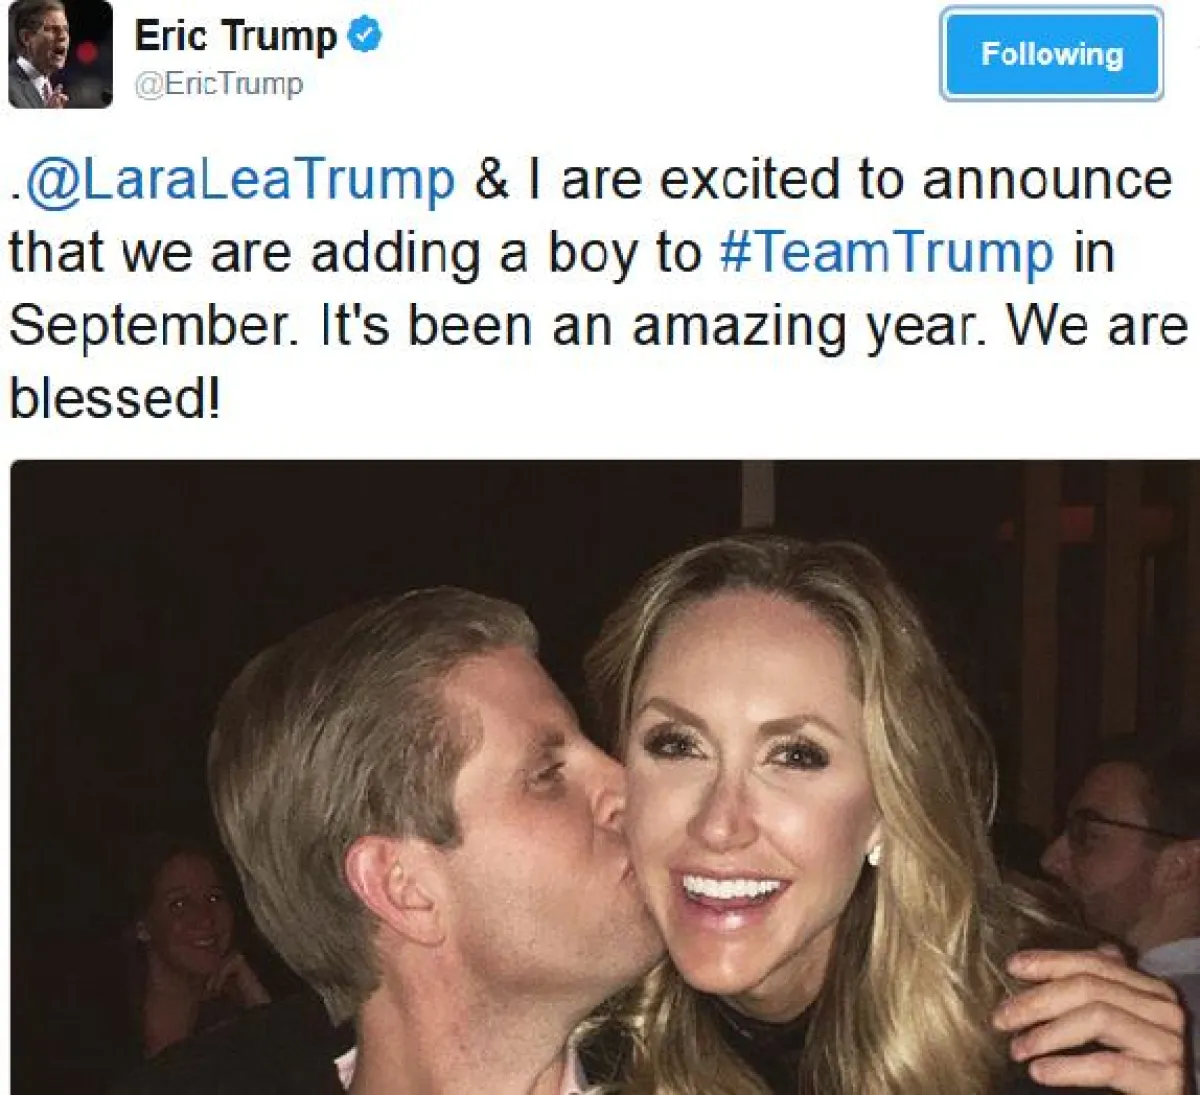Visit the @EricTrump handle link

pyautogui.click(x=218, y=84)
